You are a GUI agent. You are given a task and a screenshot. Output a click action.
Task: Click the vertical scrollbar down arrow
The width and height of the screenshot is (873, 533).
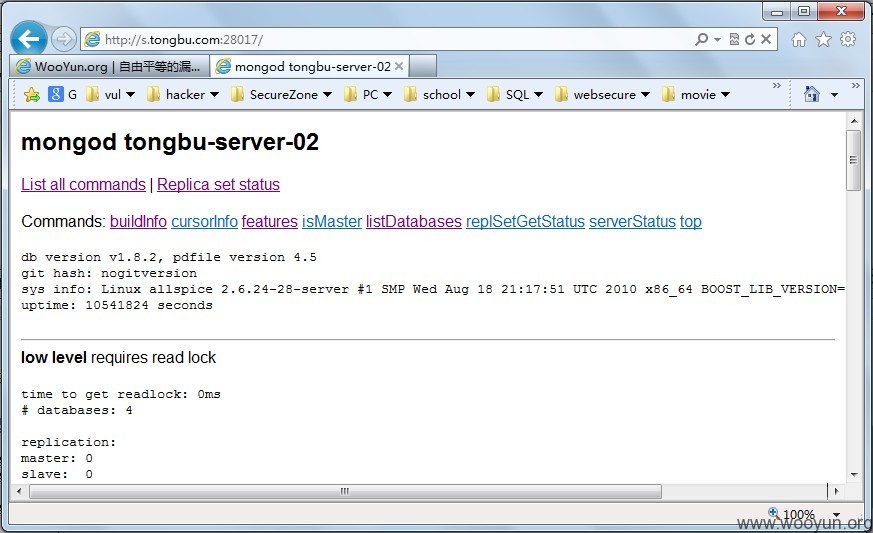pyautogui.click(x=854, y=475)
